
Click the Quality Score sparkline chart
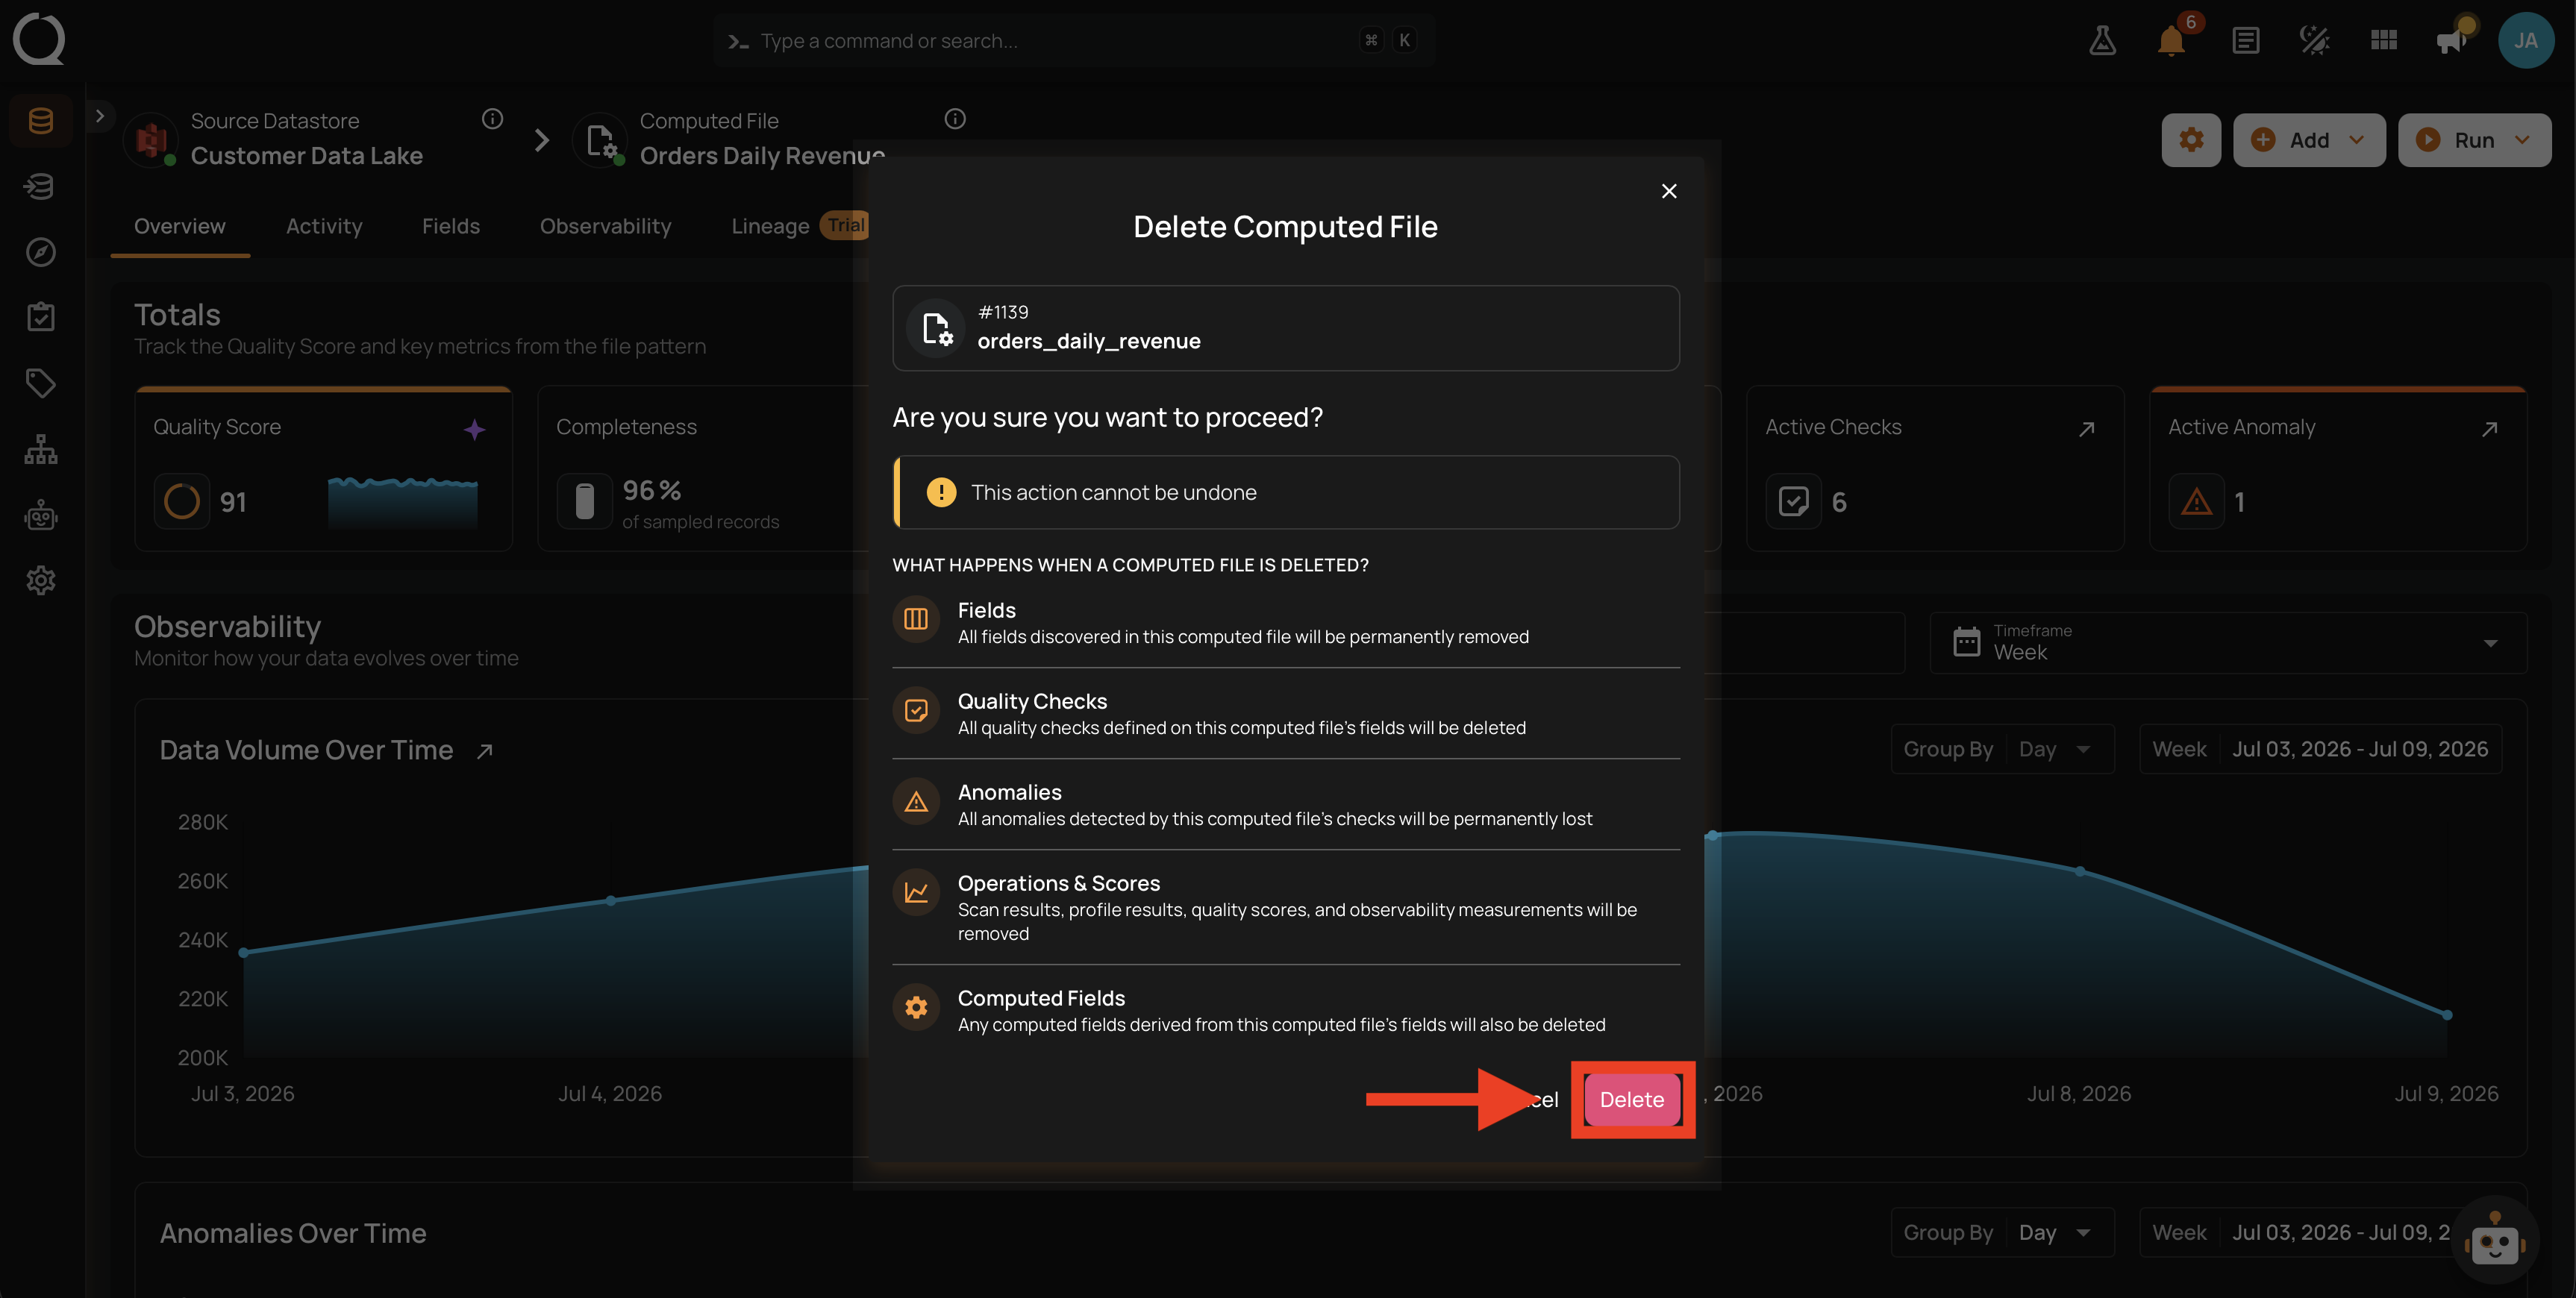pos(403,502)
